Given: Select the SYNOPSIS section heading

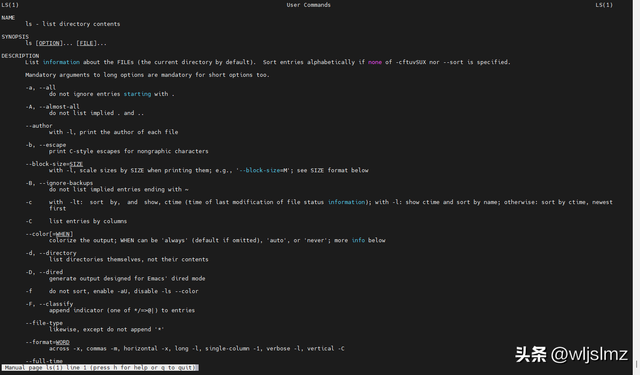Looking at the screenshot, I should tap(15, 37).
